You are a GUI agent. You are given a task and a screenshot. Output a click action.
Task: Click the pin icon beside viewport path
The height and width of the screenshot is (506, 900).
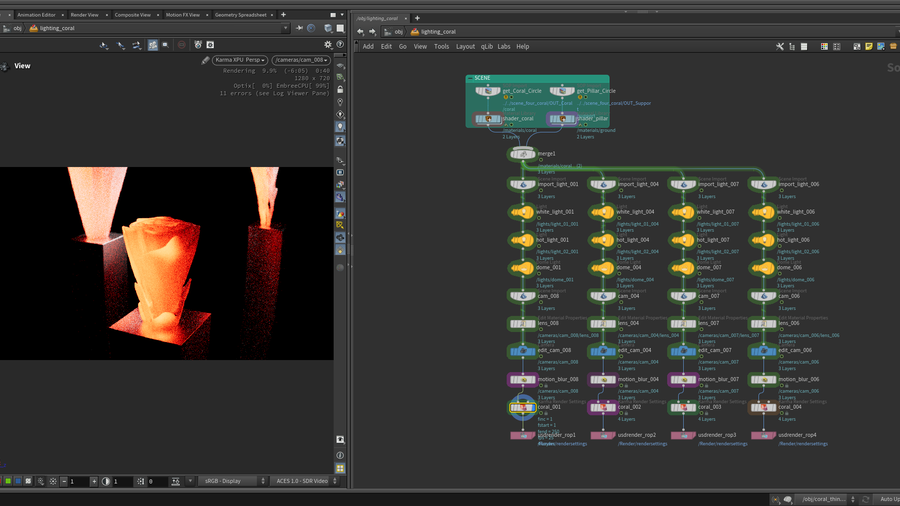[299, 29]
